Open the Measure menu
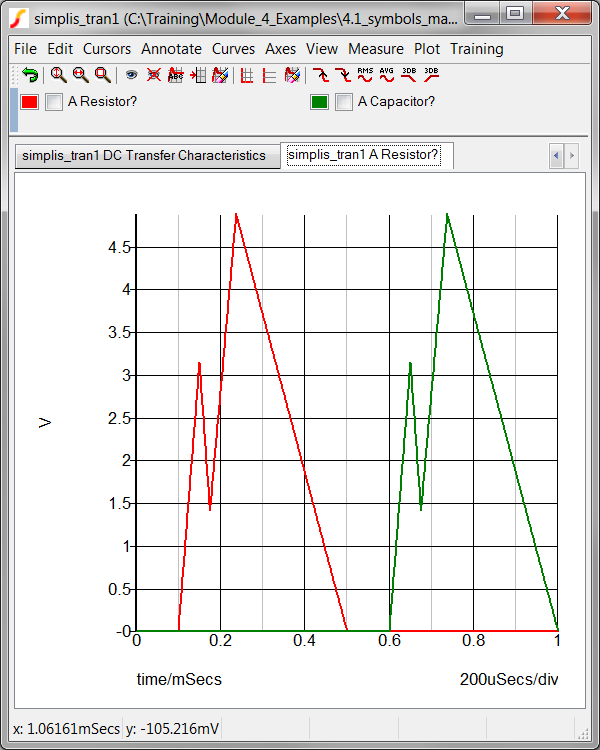The image size is (600, 750). 376,49
